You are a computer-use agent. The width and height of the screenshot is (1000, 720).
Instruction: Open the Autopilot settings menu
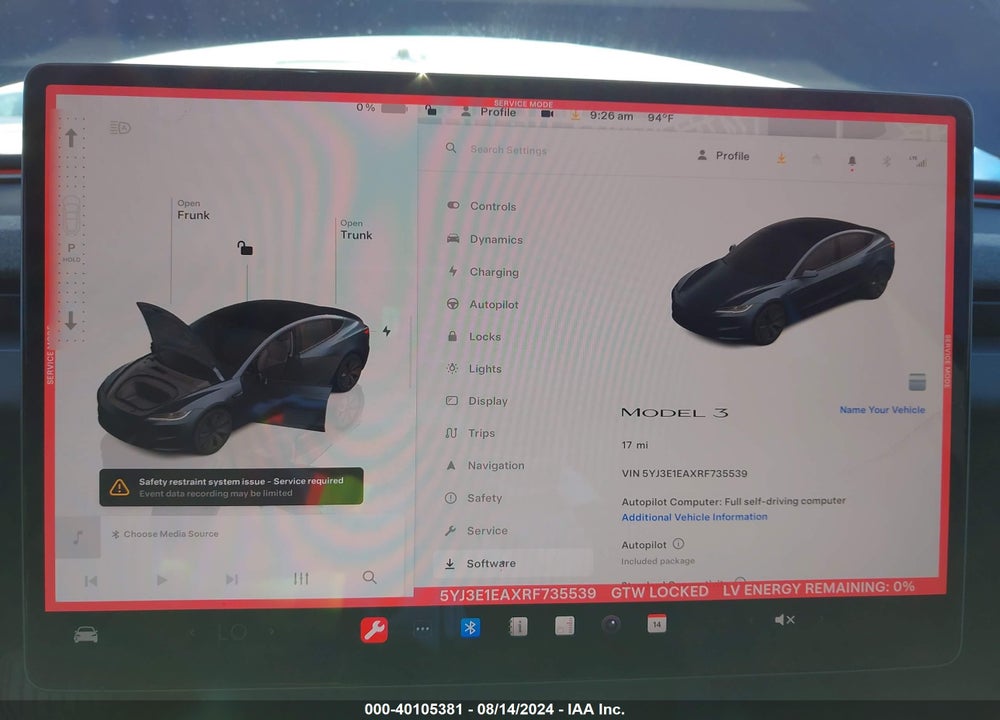(483, 304)
